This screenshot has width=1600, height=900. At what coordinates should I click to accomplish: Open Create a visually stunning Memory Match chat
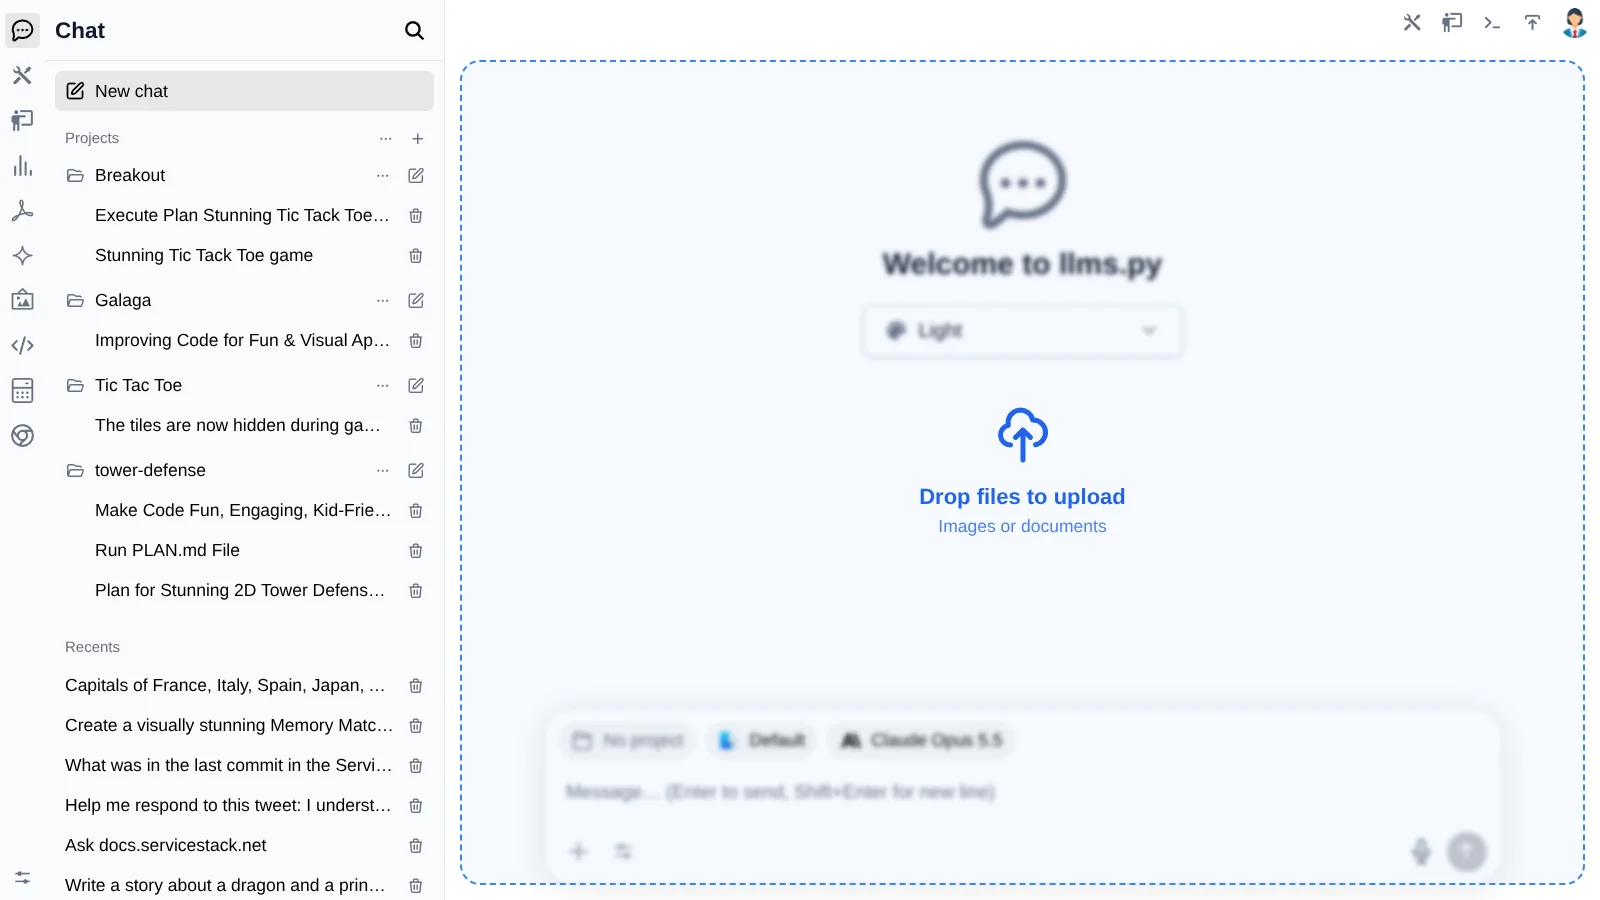(x=229, y=725)
